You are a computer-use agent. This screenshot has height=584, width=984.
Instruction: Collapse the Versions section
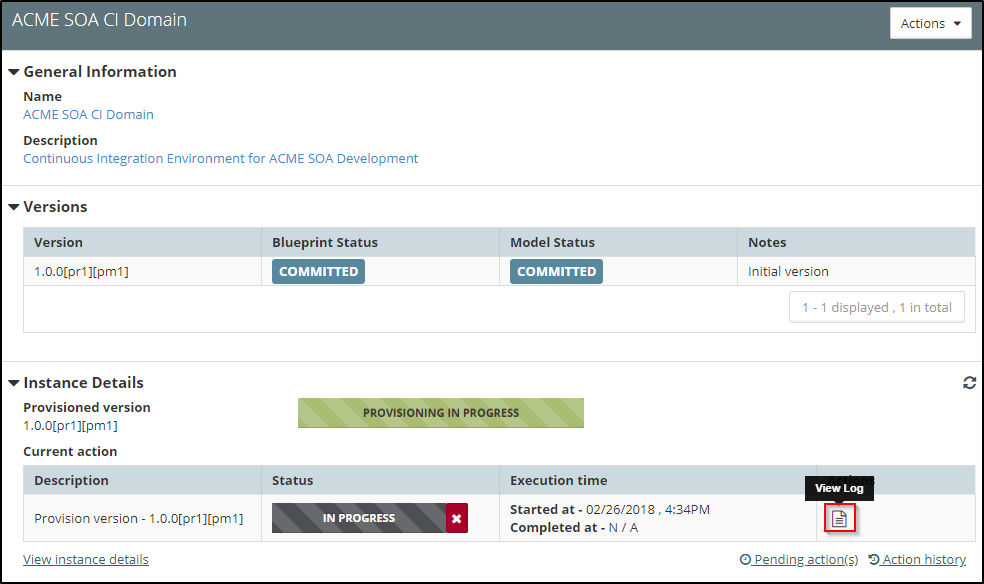(x=14, y=207)
